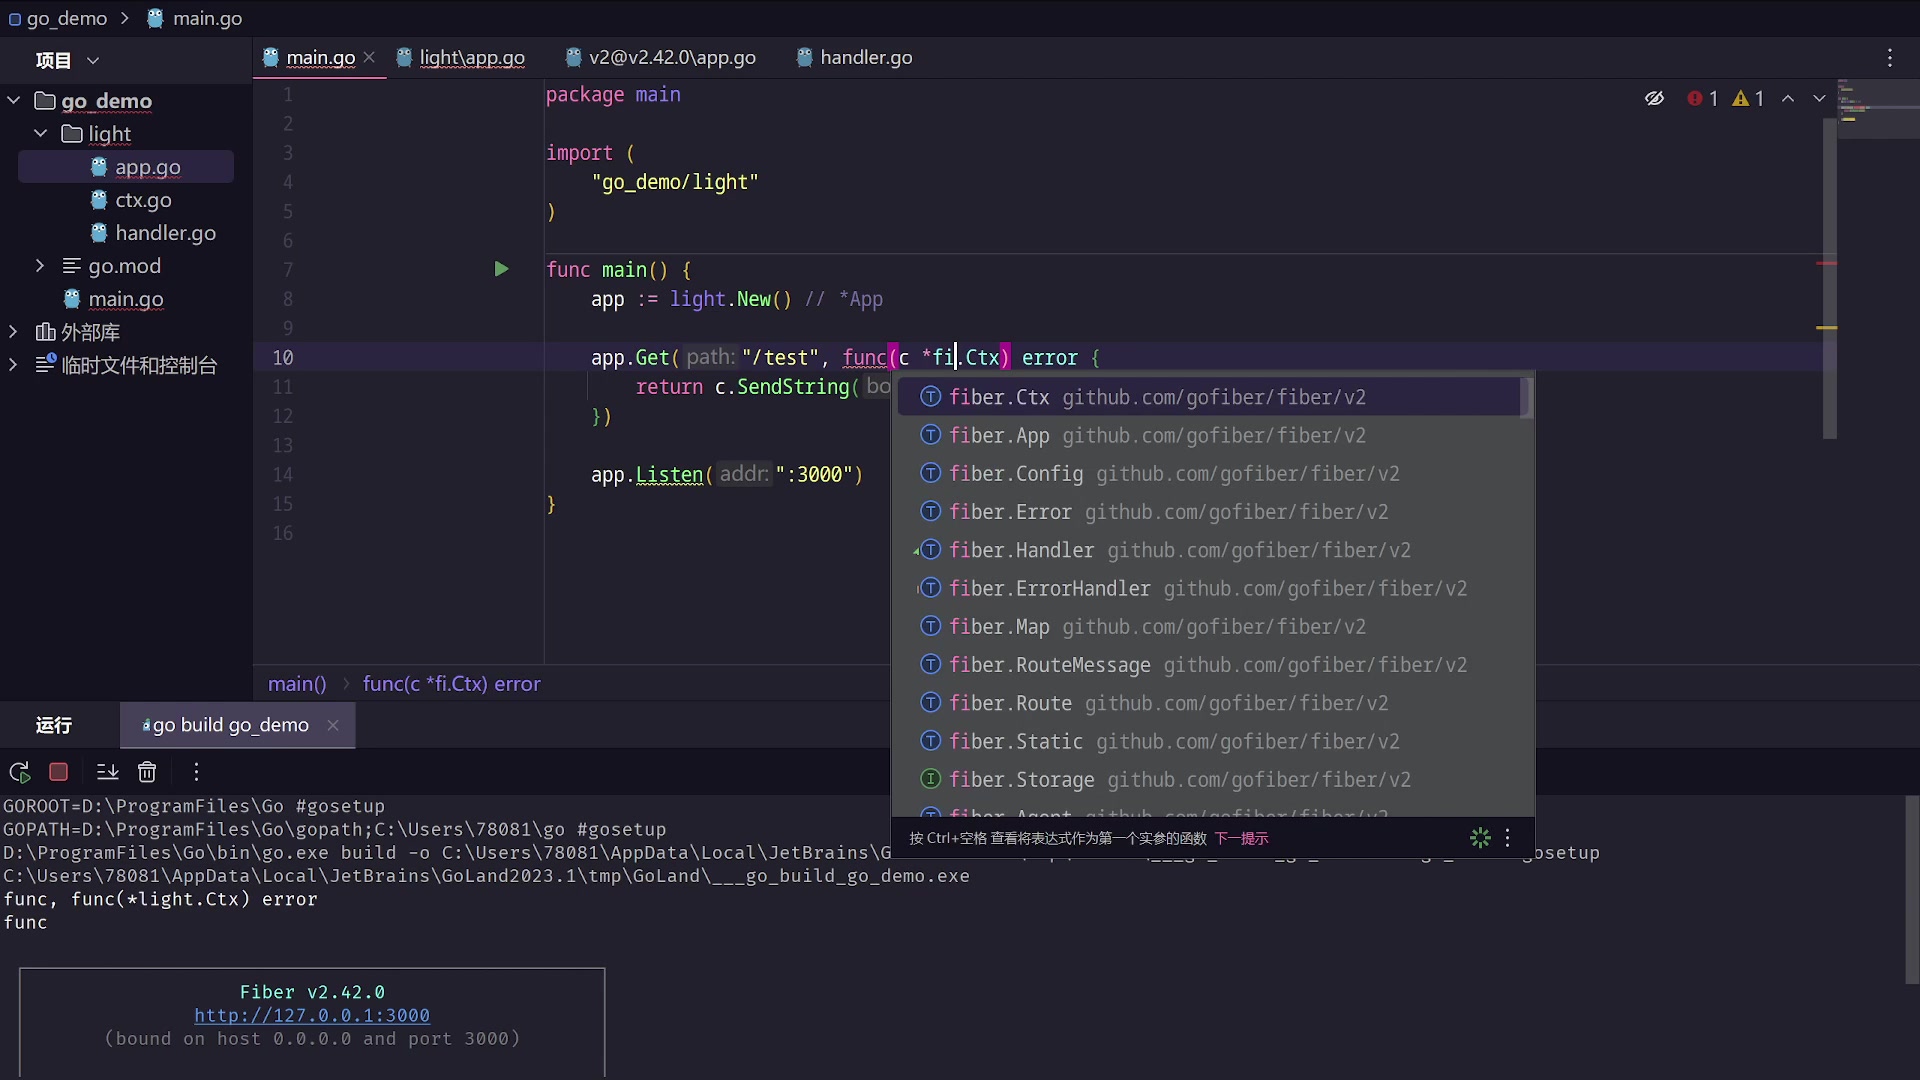Select app.go file in sidebar
The image size is (1920, 1080).
pyautogui.click(x=149, y=166)
